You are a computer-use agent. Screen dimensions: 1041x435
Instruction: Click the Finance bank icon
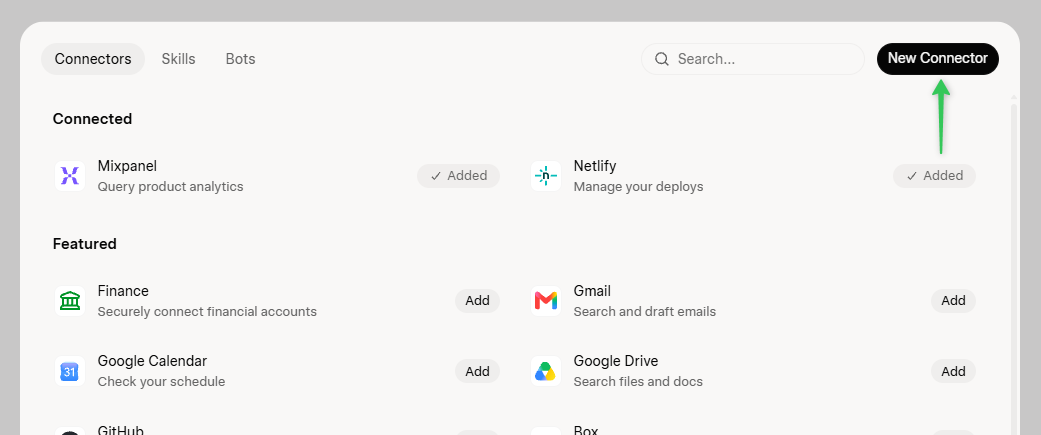70,301
